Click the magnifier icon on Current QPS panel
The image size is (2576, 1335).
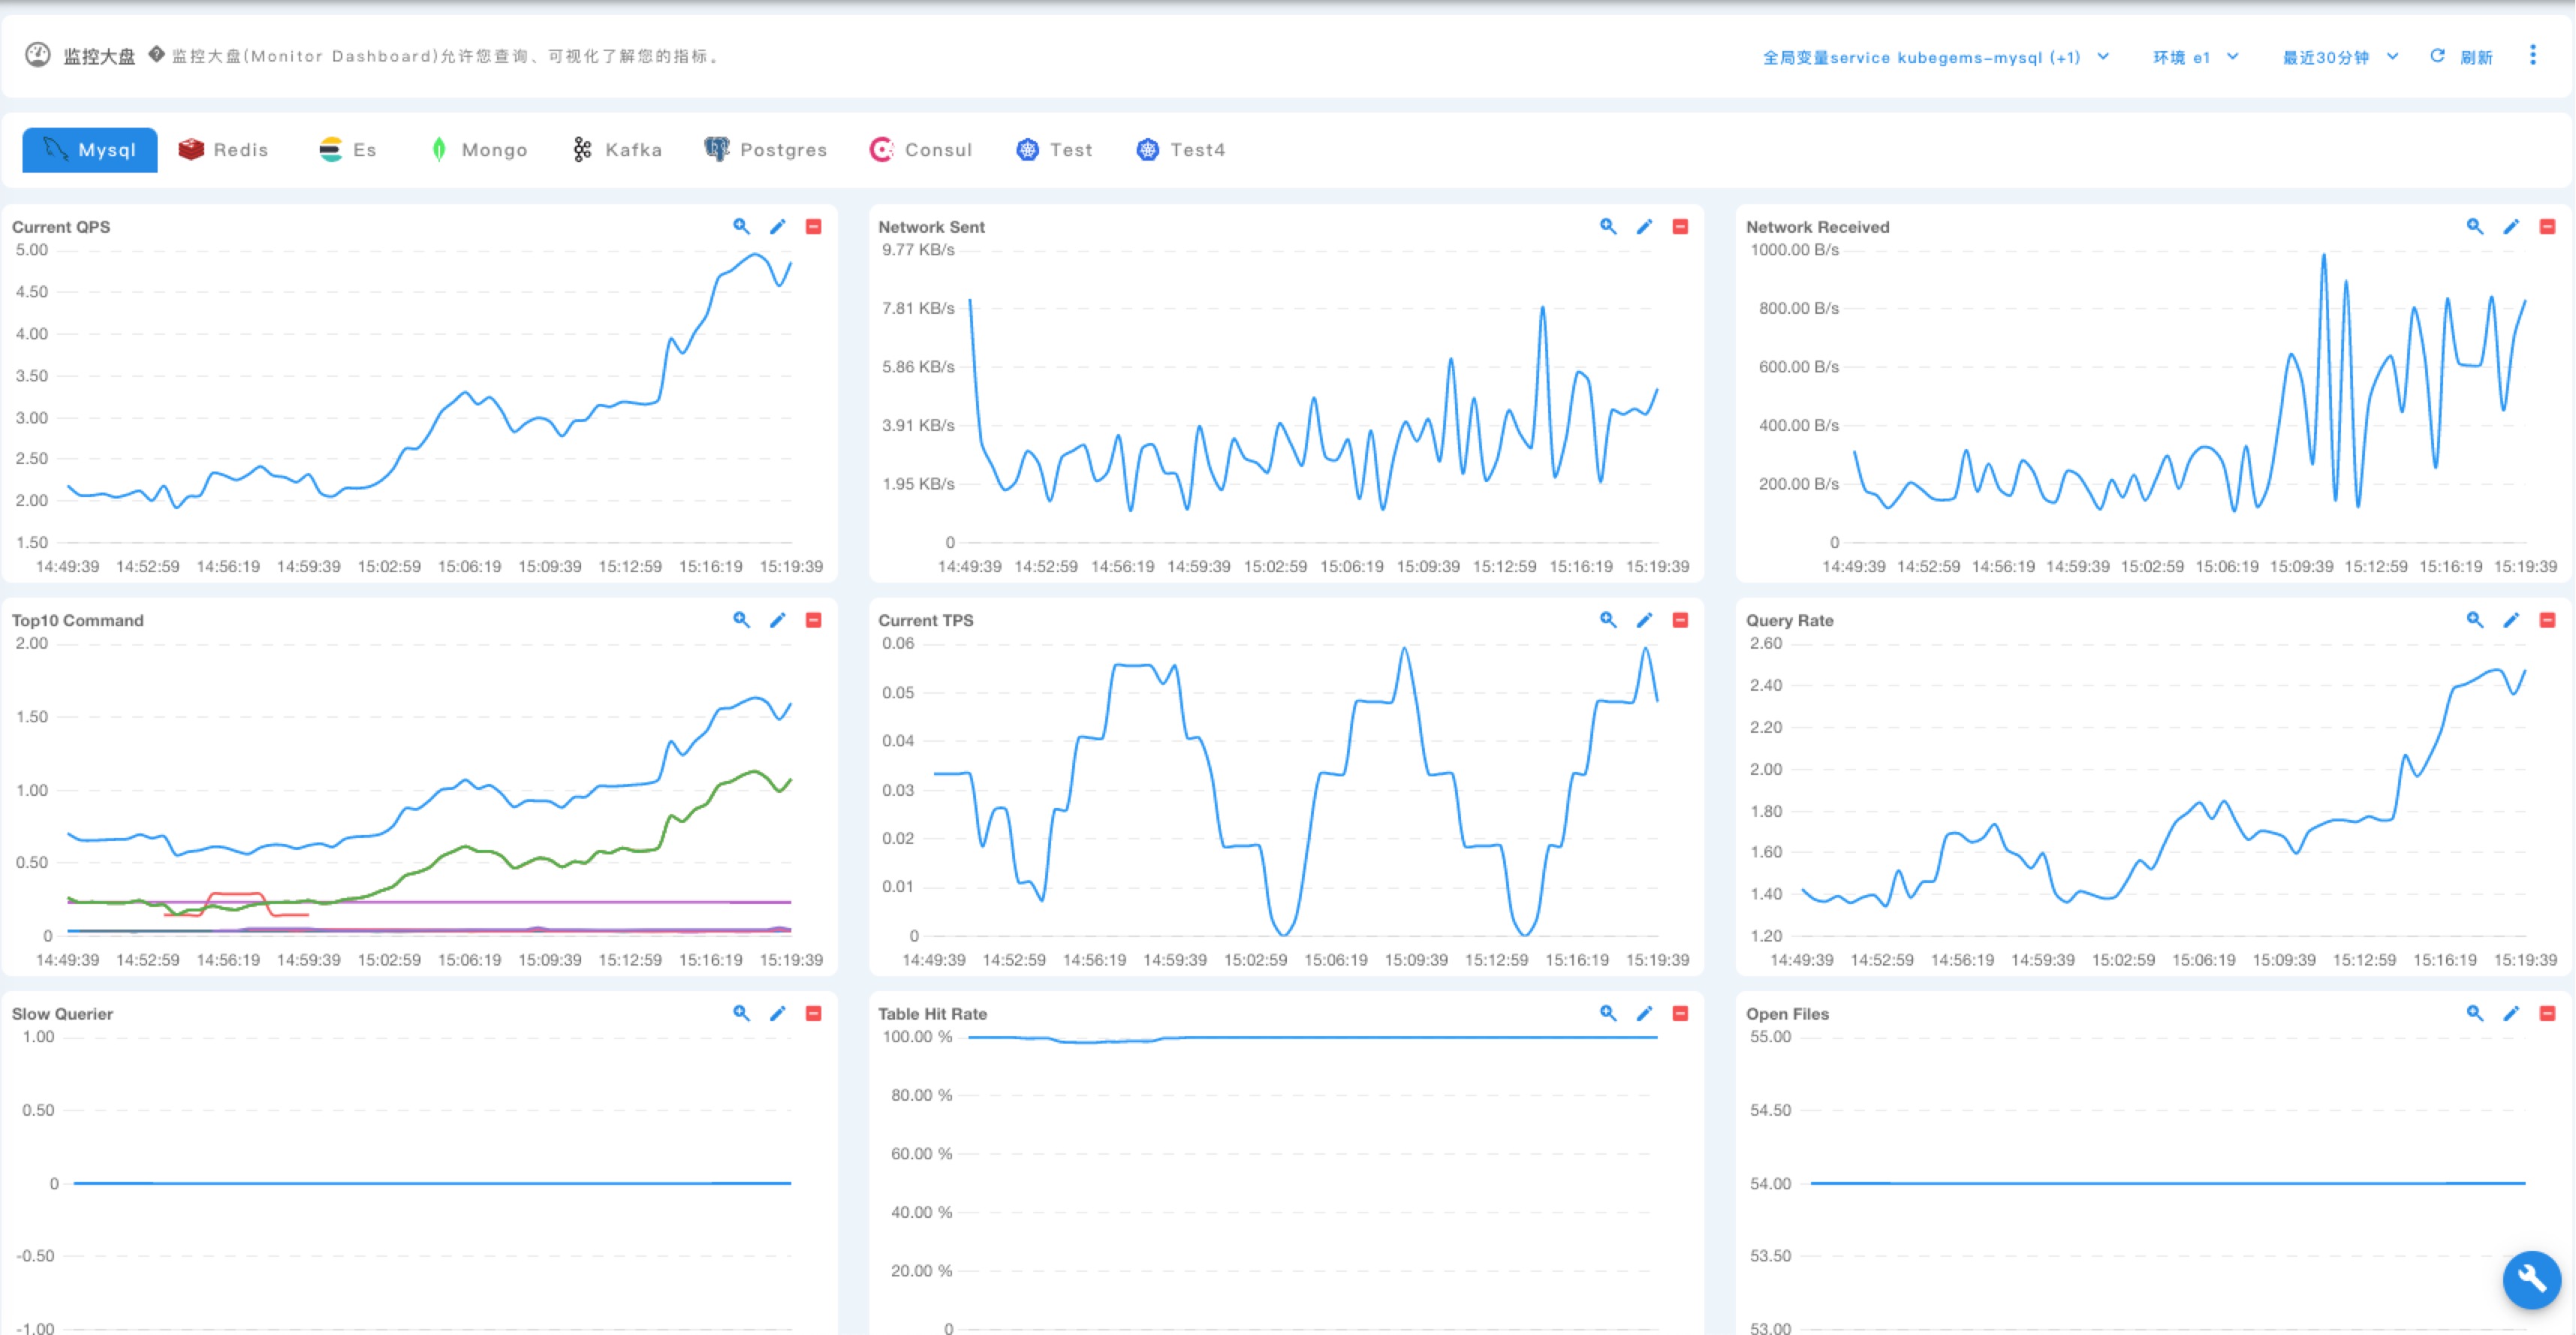(741, 226)
